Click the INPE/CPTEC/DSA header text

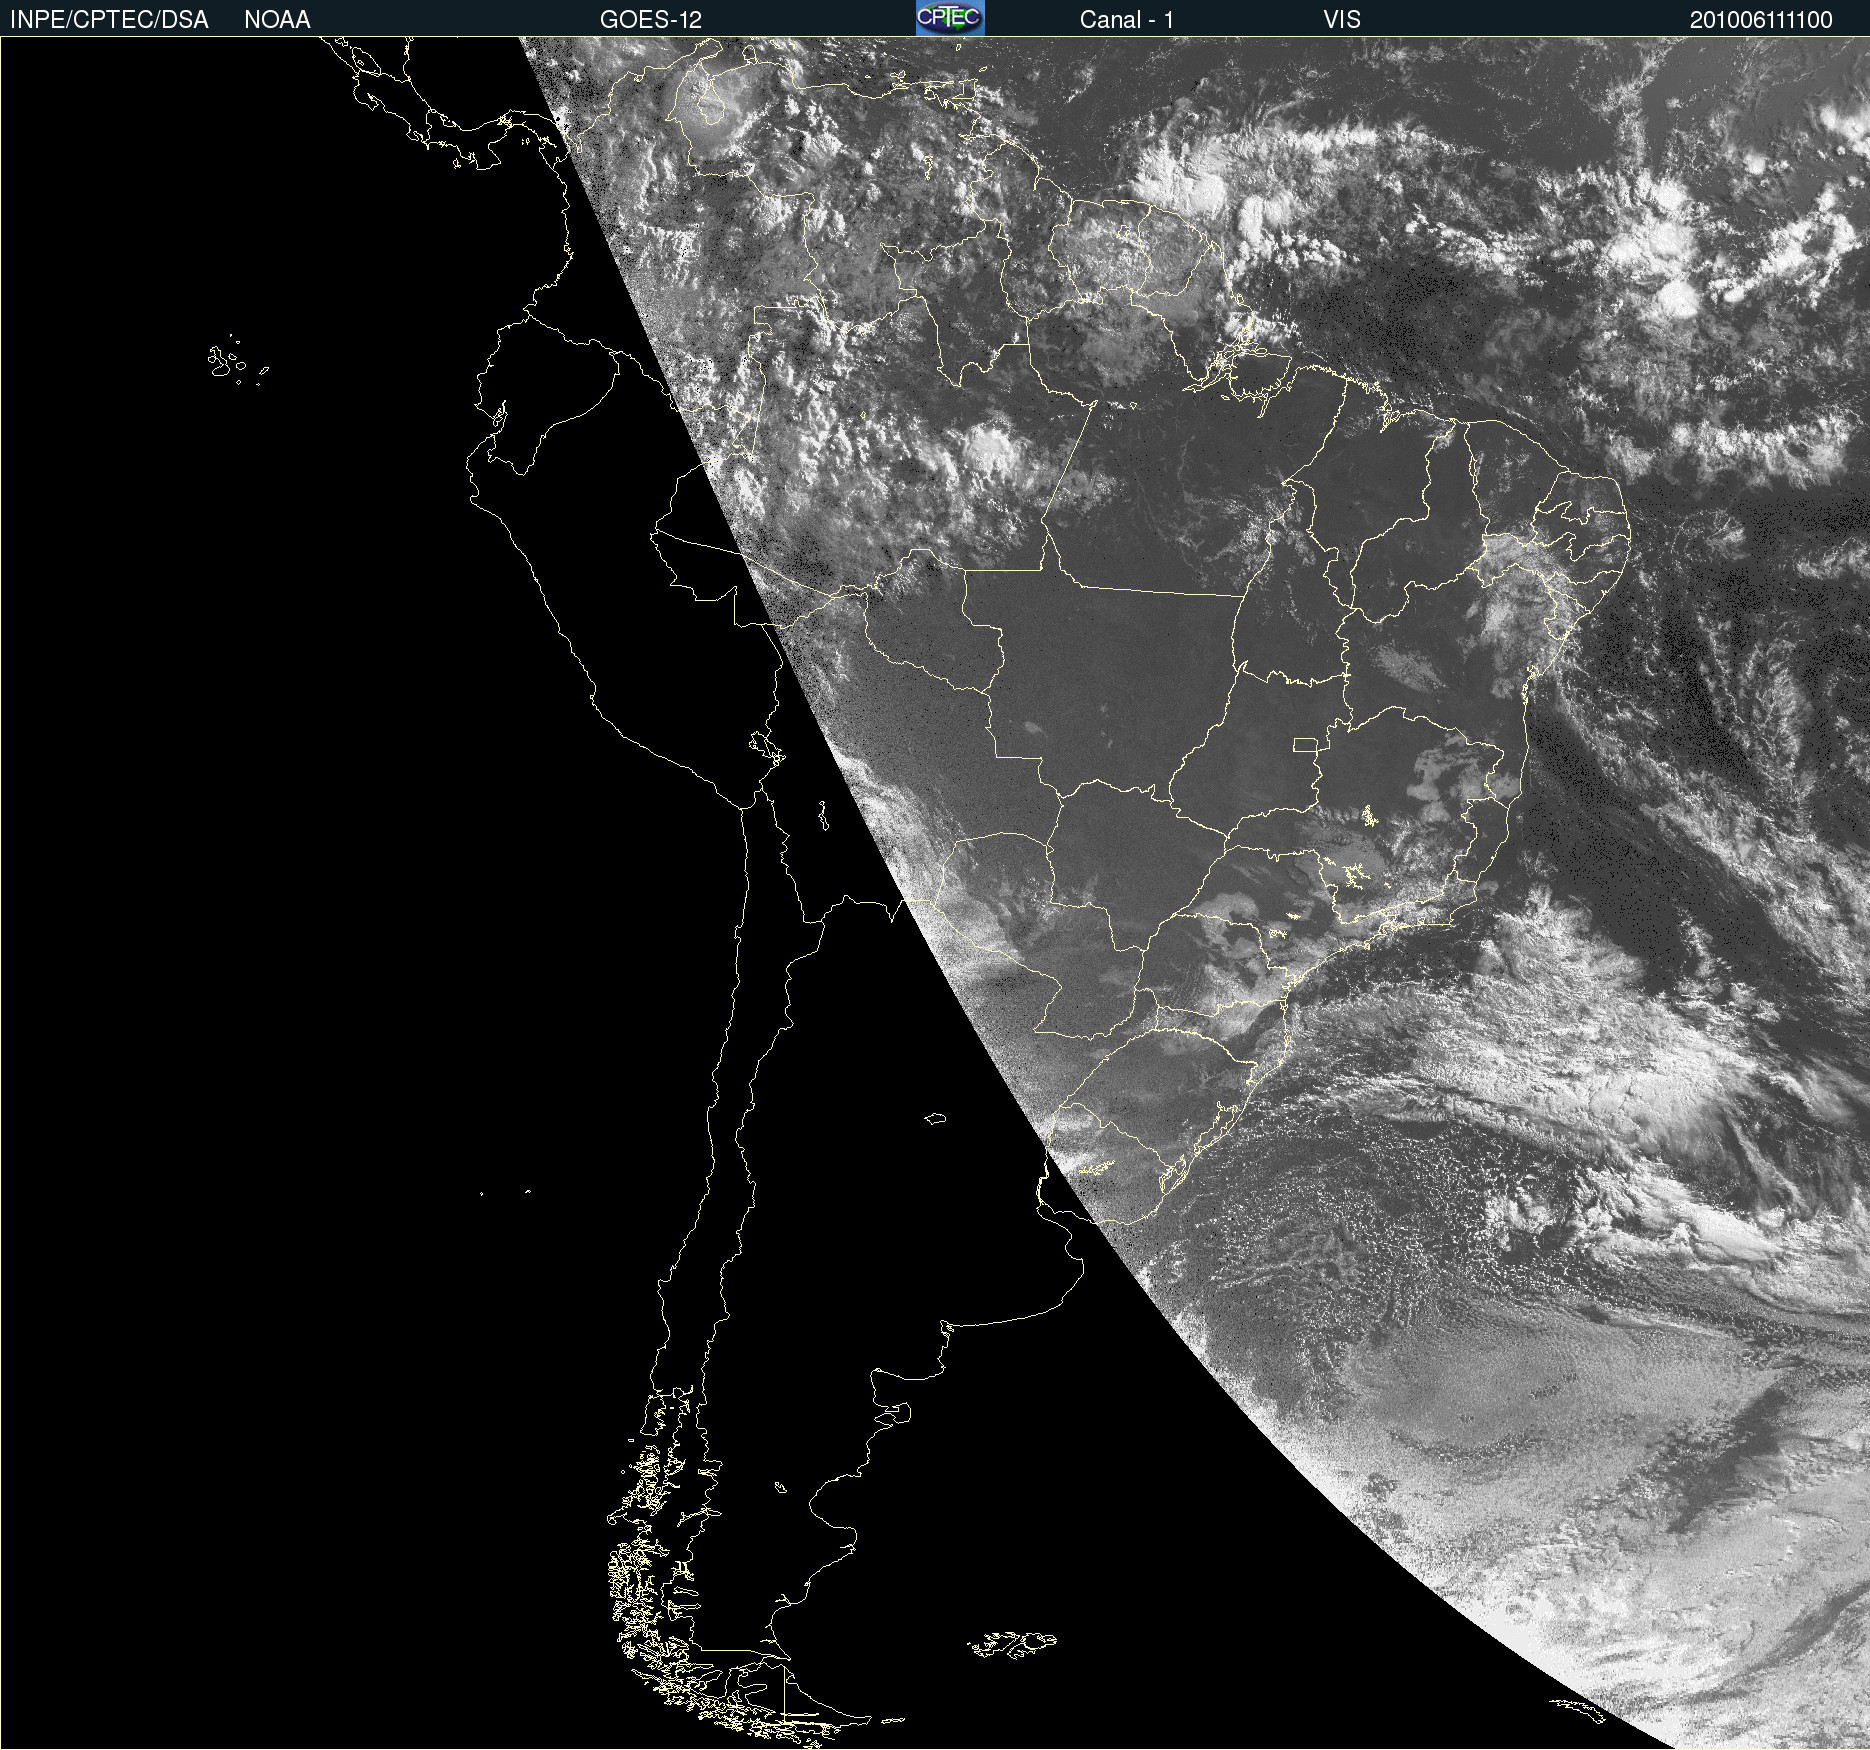coord(109,20)
